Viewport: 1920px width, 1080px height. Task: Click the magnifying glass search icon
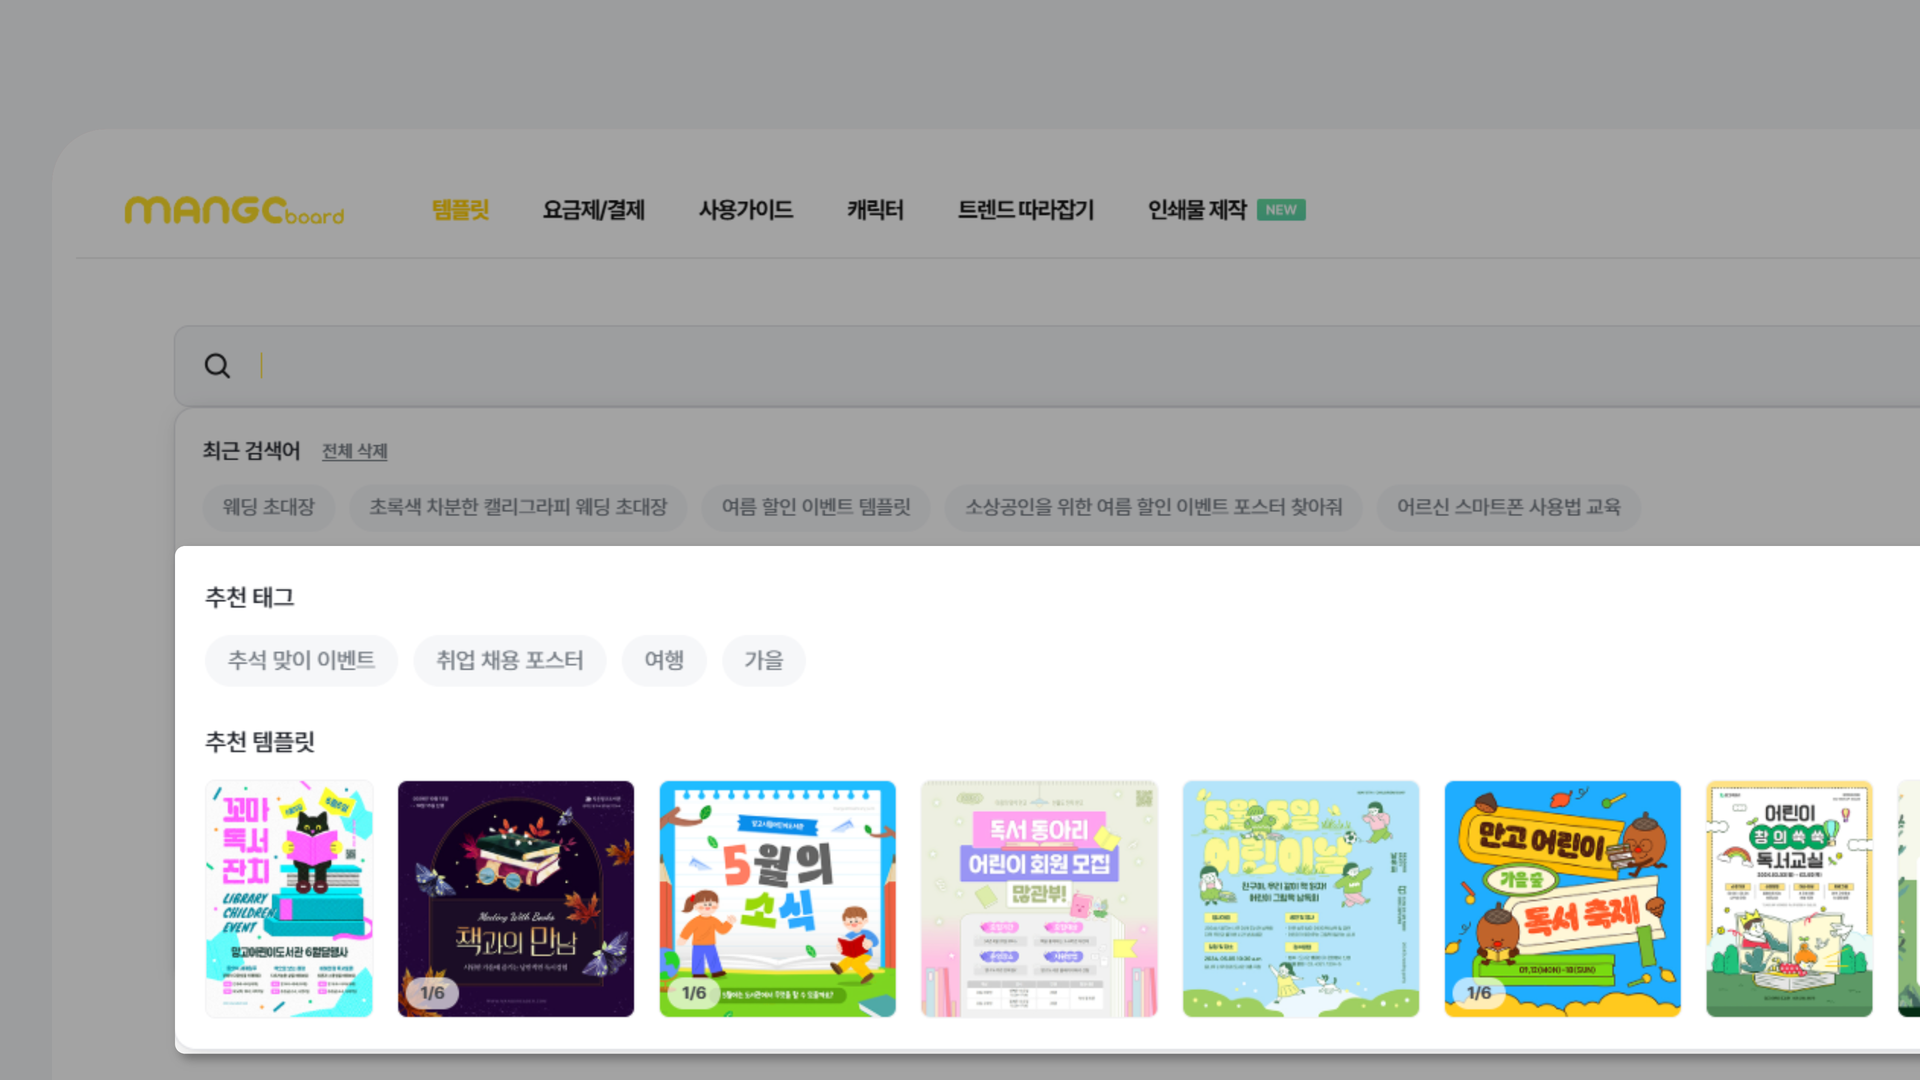pos(217,366)
